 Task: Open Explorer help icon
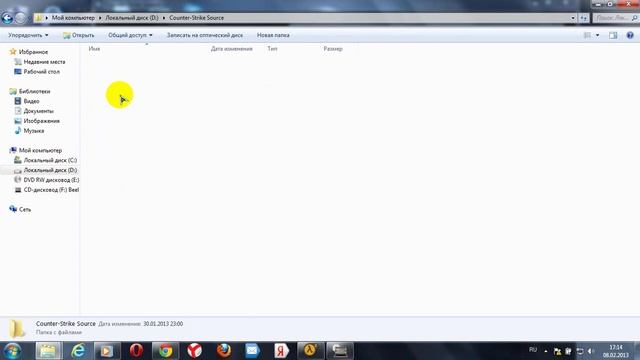click(630, 36)
